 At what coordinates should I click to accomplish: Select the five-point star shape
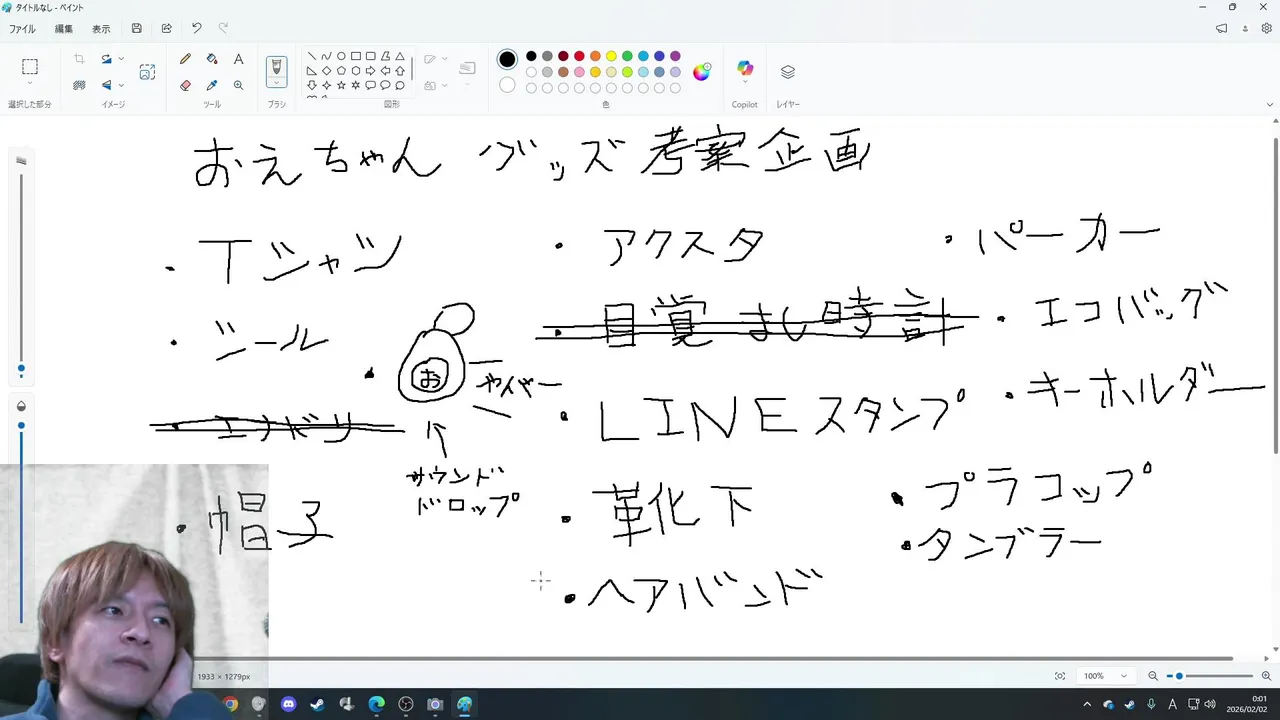[341, 85]
